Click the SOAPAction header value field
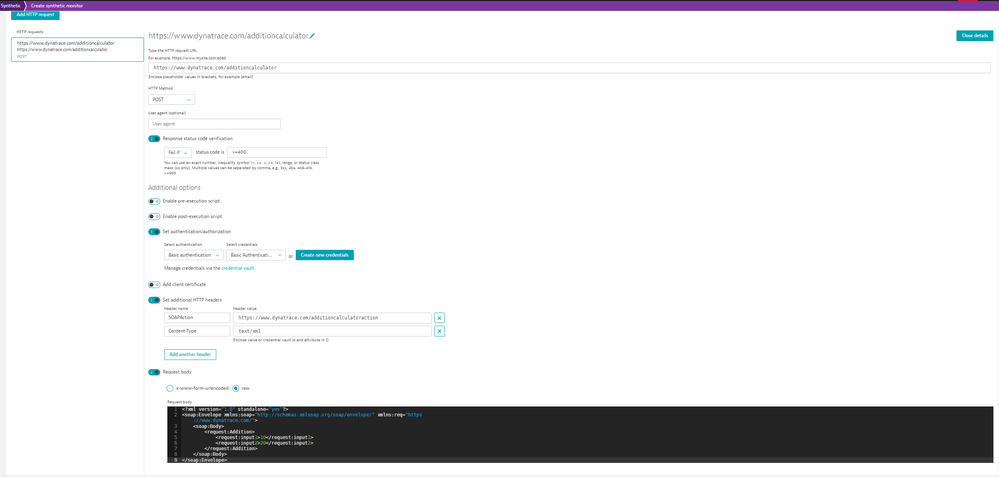 [332, 318]
